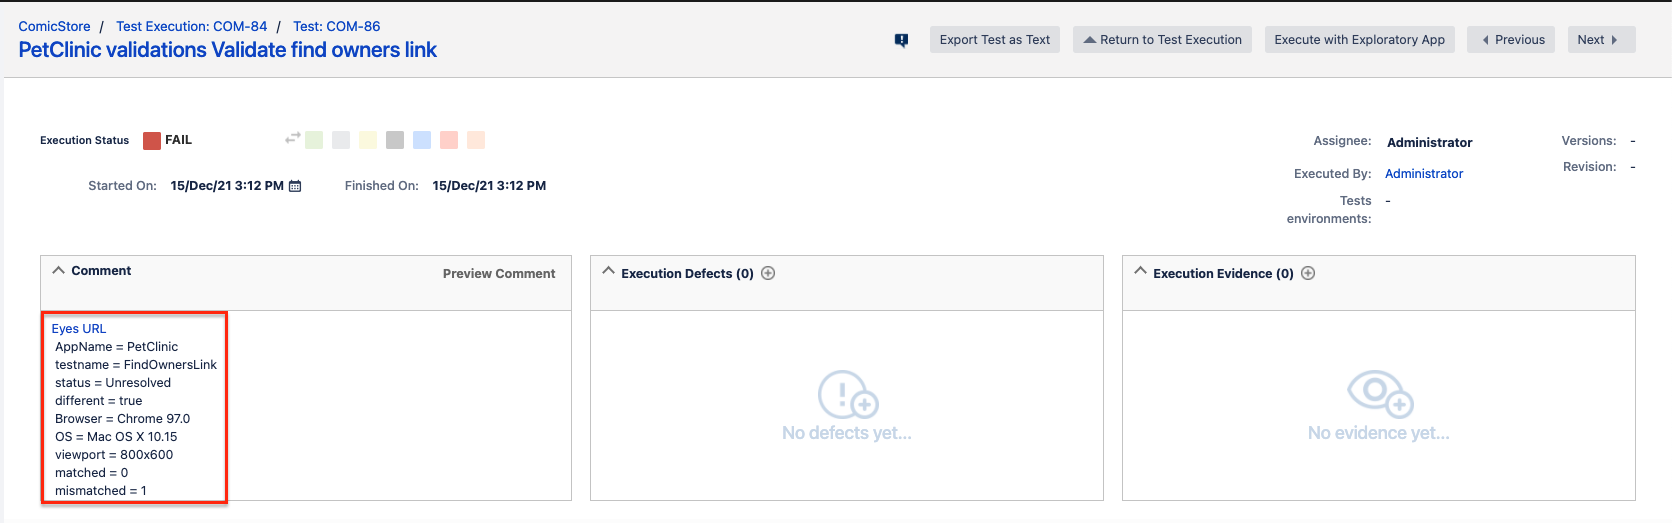This screenshot has width=1672, height=523.
Task: Click the change status arrows icon
Action: coord(293,138)
